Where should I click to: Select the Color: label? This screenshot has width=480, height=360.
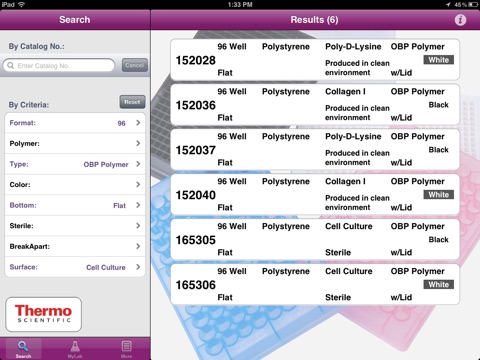point(20,185)
